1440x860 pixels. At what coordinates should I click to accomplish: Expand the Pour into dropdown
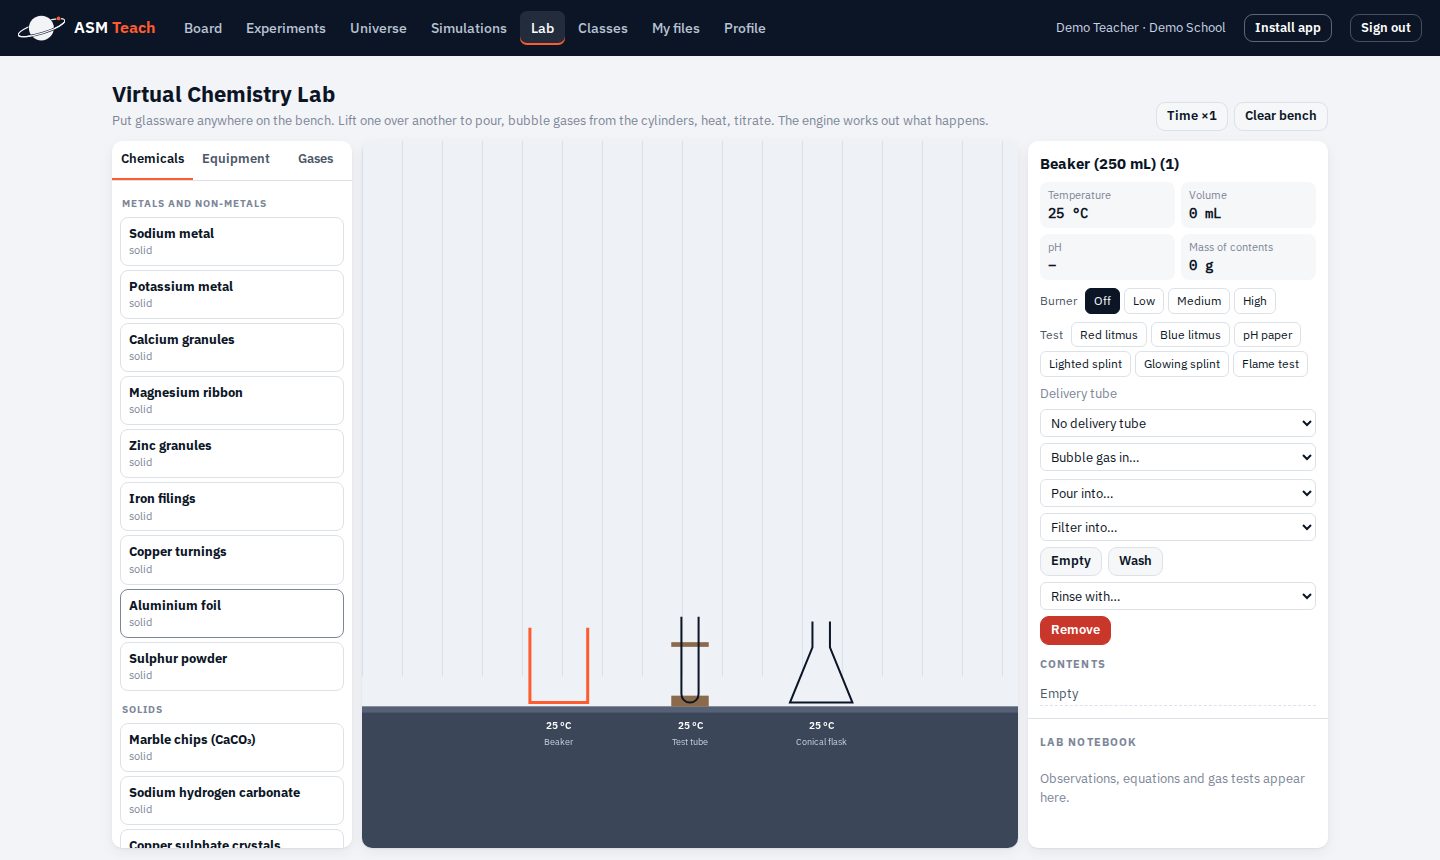[x=1178, y=493]
